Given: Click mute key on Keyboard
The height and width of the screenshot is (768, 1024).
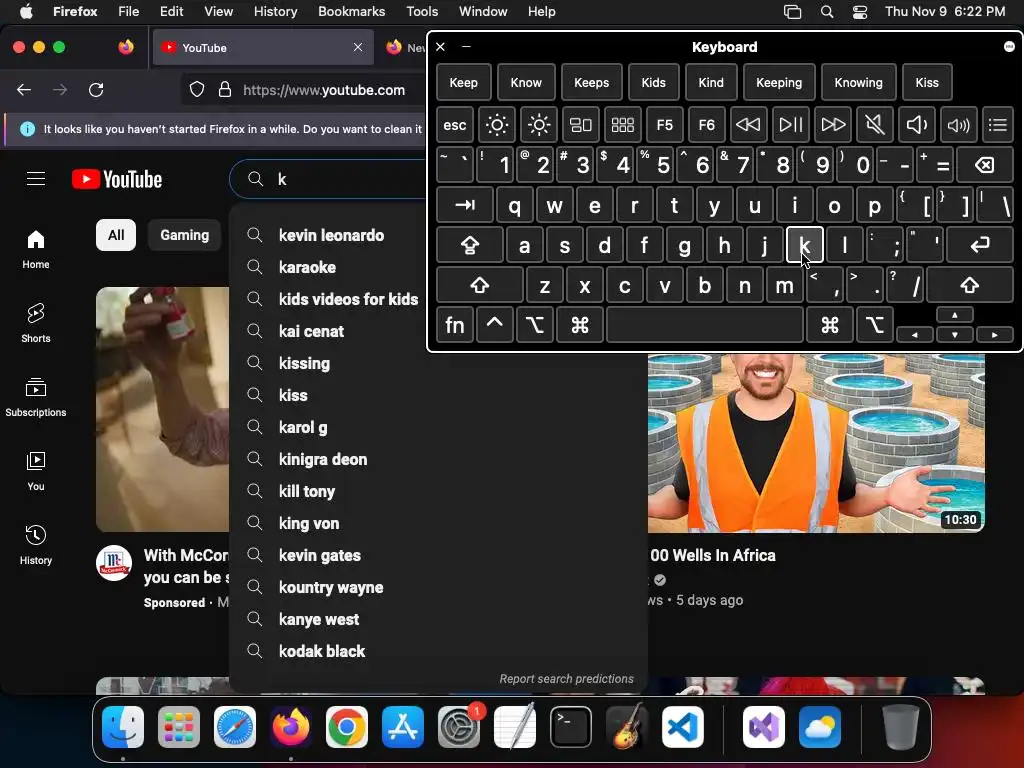Looking at the screenshot, I should click(x=874, y=125).
